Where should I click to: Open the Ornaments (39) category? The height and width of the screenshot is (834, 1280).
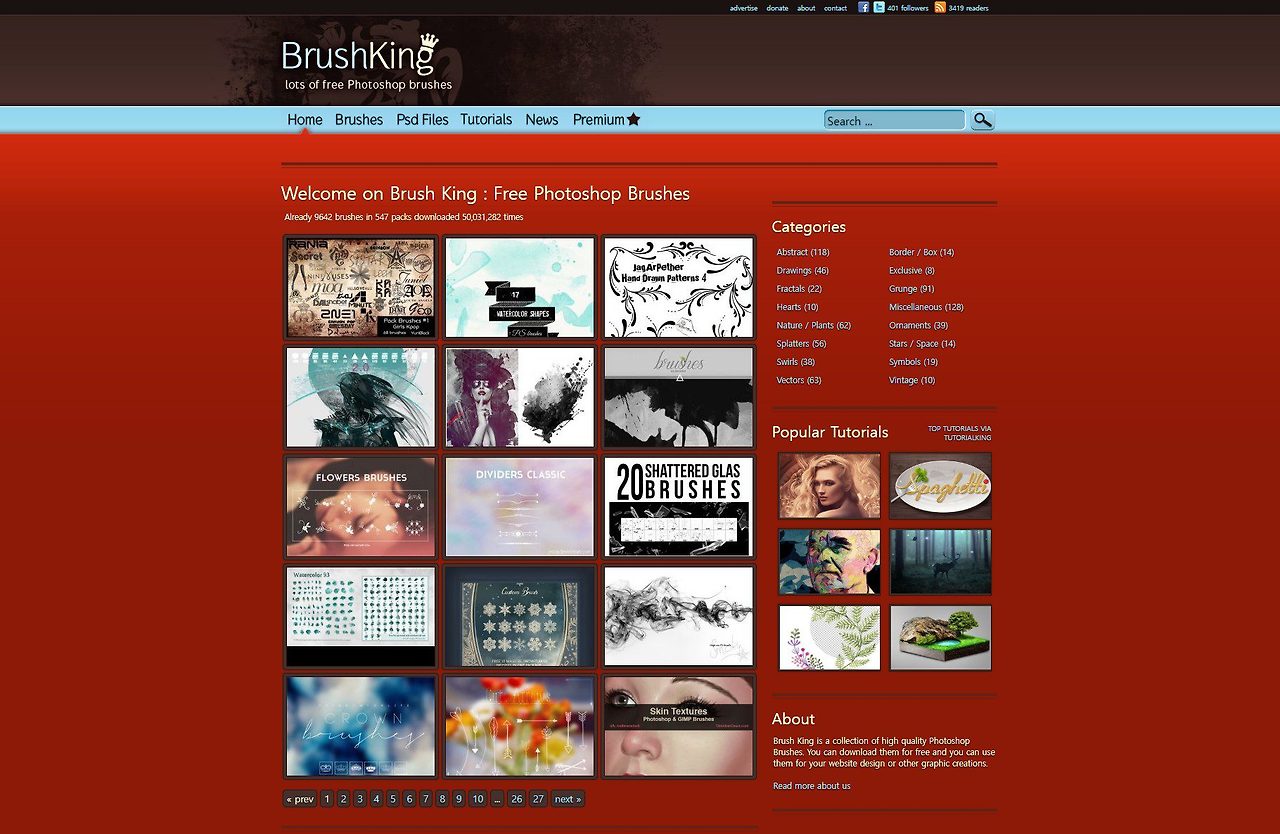click(x=918, y=325)
